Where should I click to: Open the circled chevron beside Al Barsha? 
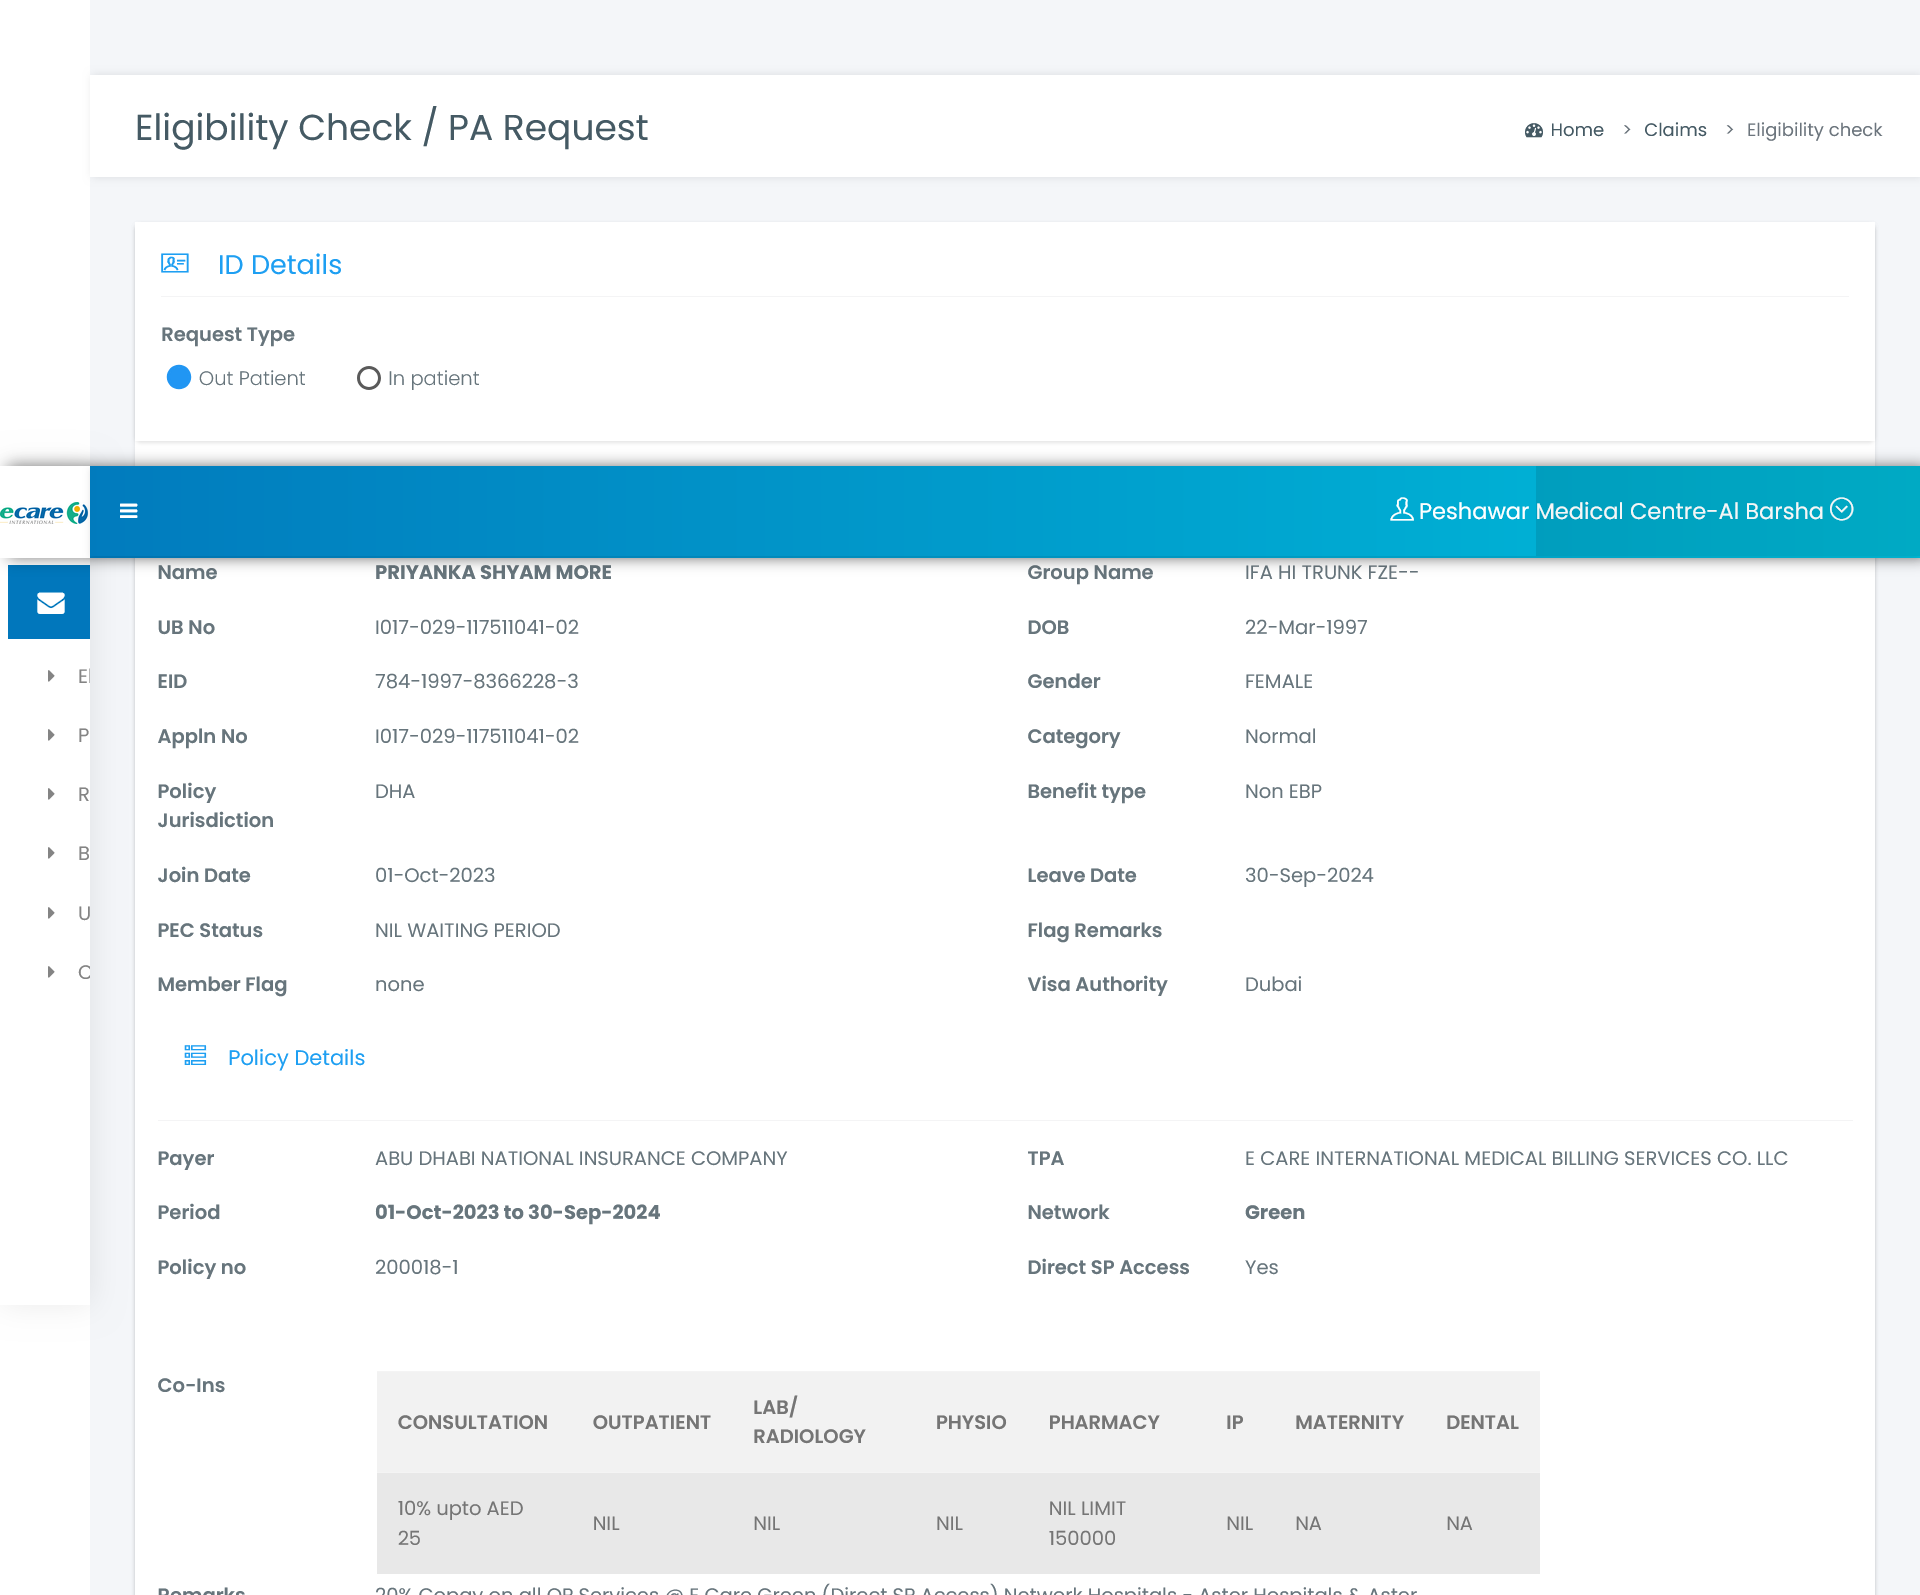1842,510
